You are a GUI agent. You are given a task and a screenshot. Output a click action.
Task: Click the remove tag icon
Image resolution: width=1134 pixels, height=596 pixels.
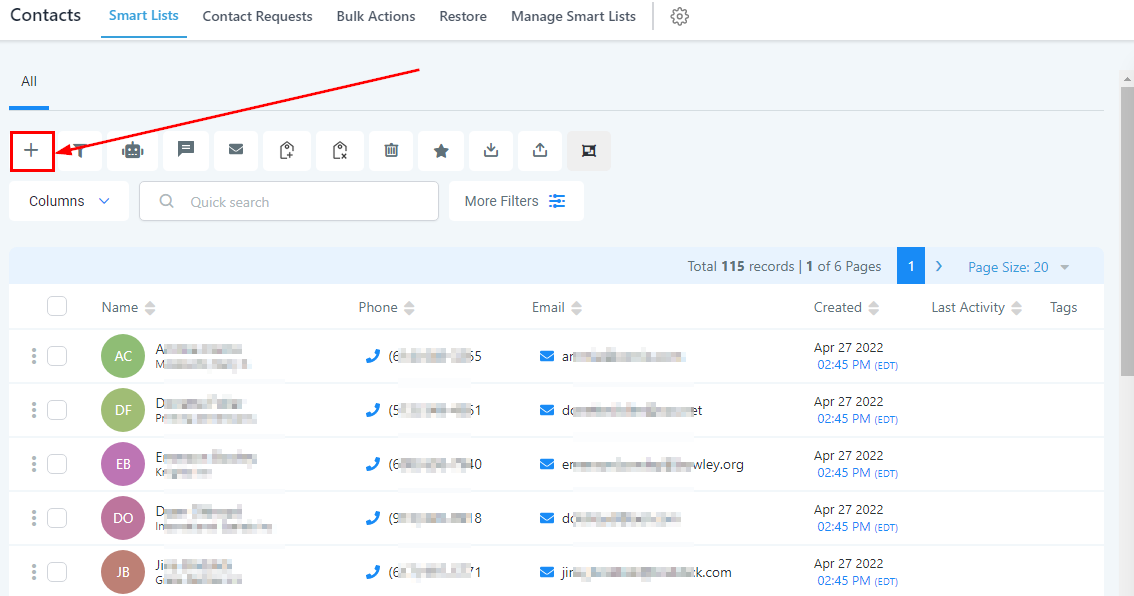[340, 150]
